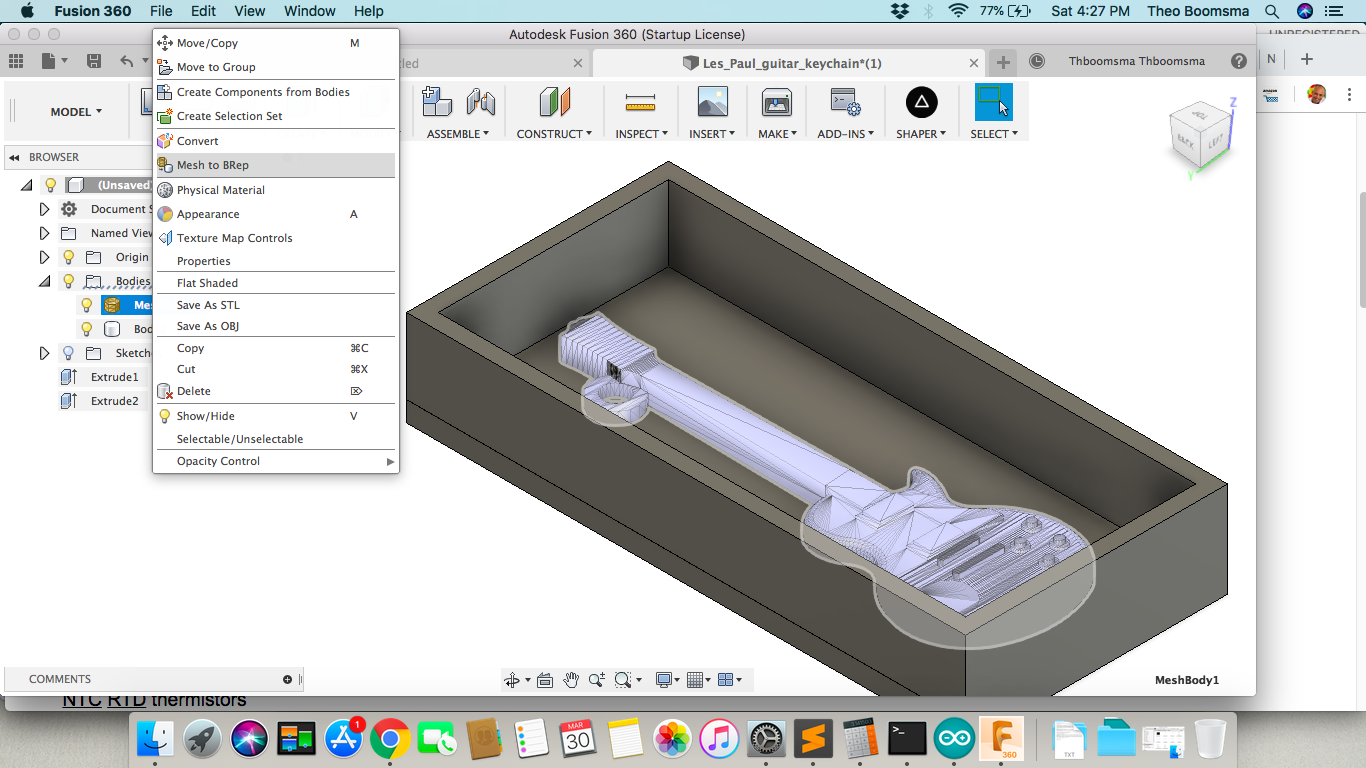
Task: Toggle visibility bulb of the second body
Action: pos(87,329)
